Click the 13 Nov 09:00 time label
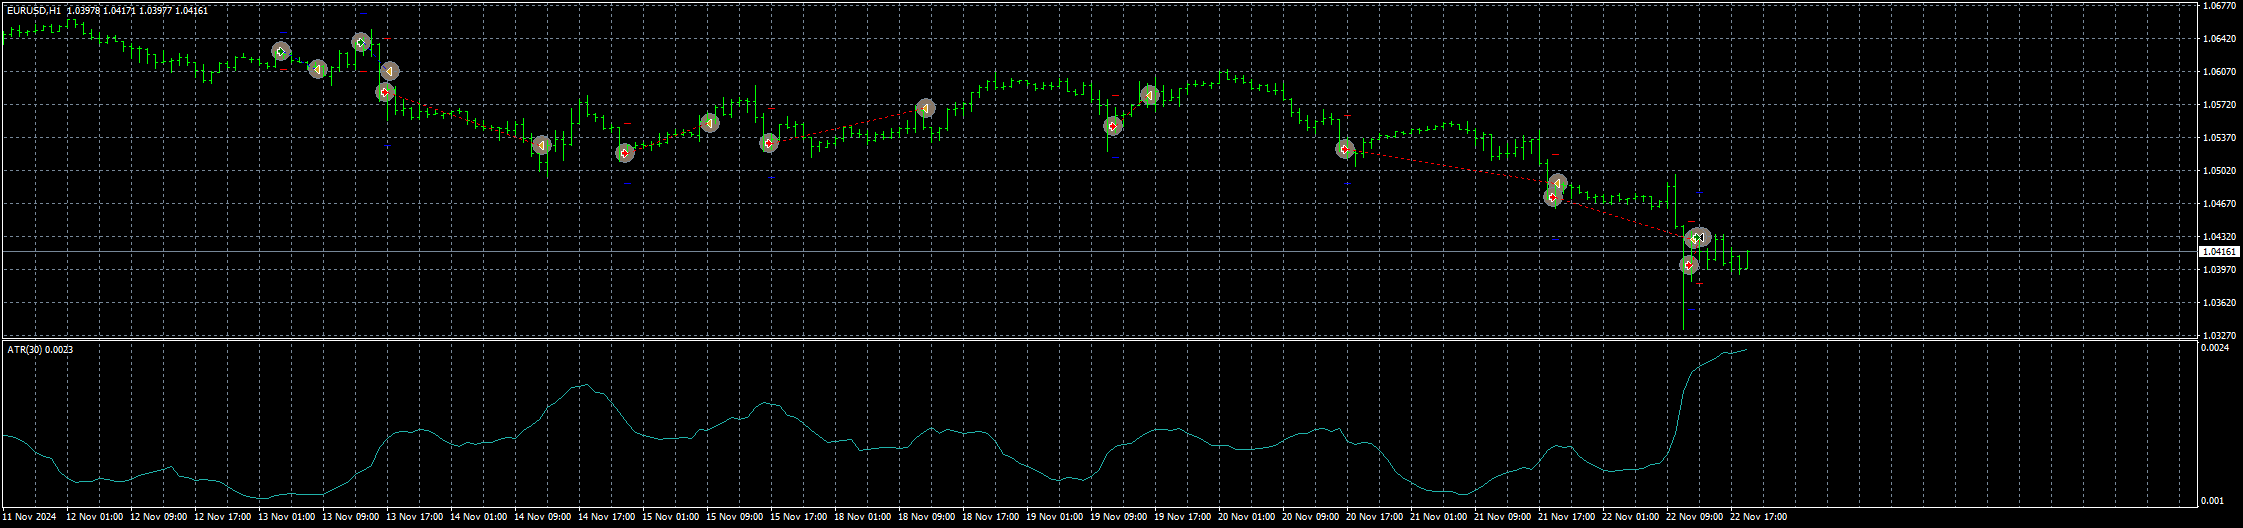2243x528 pixels. point(350,517)
